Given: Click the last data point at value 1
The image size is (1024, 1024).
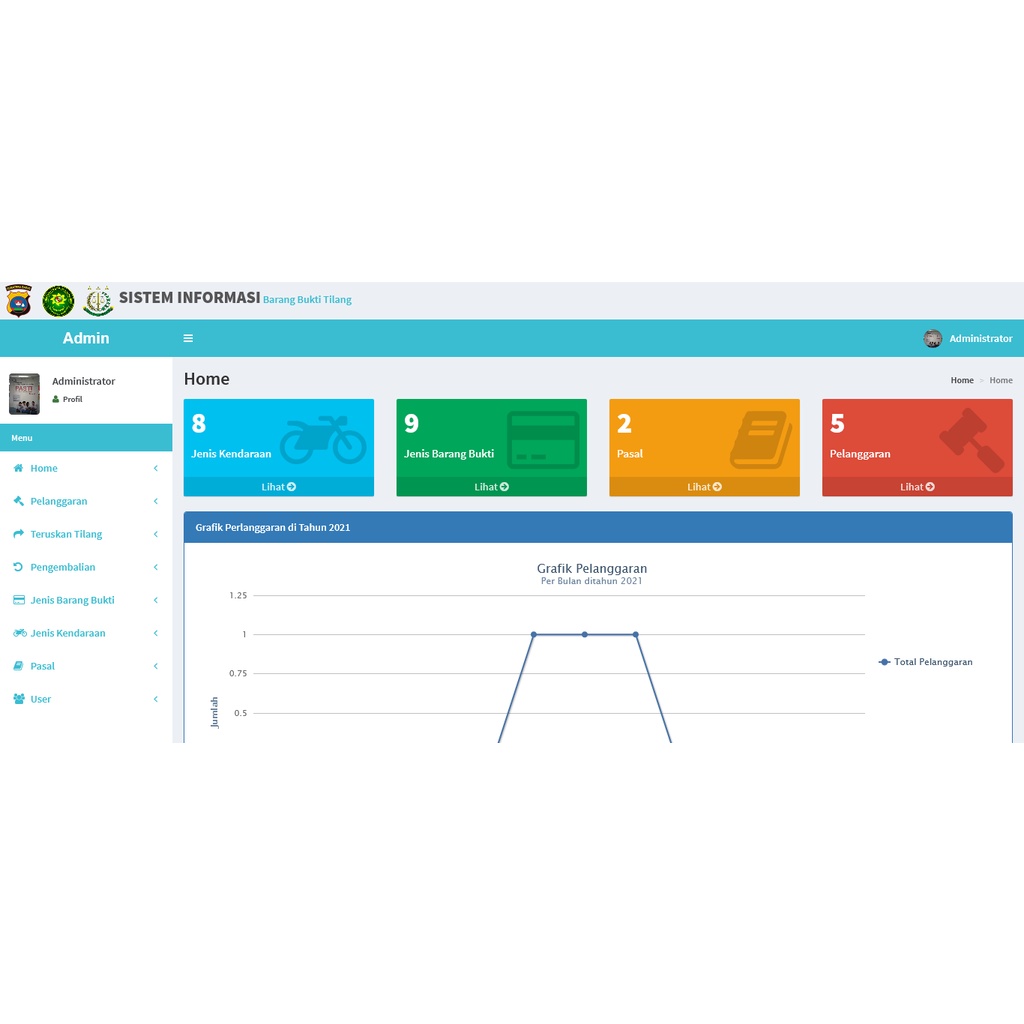Looking at the screenshot, I should [x=635, y=634].
